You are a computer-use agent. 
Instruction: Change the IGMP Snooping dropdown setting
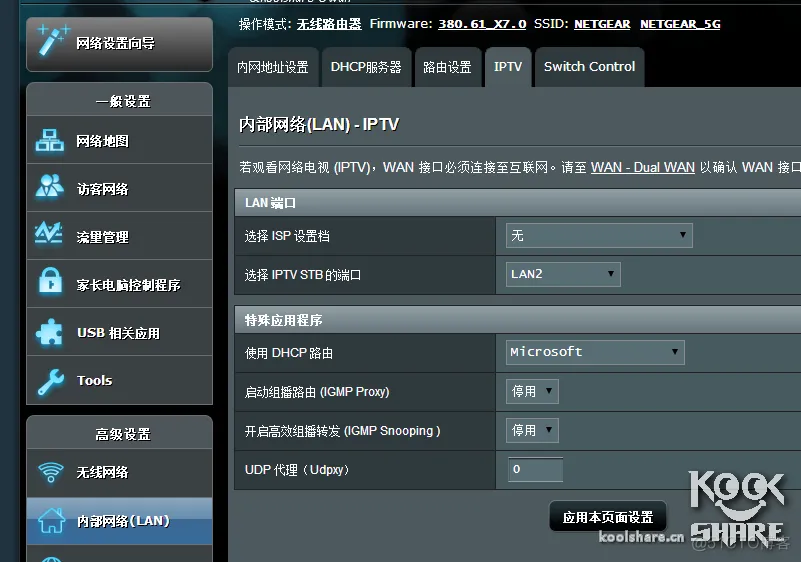tap(532, 430)
